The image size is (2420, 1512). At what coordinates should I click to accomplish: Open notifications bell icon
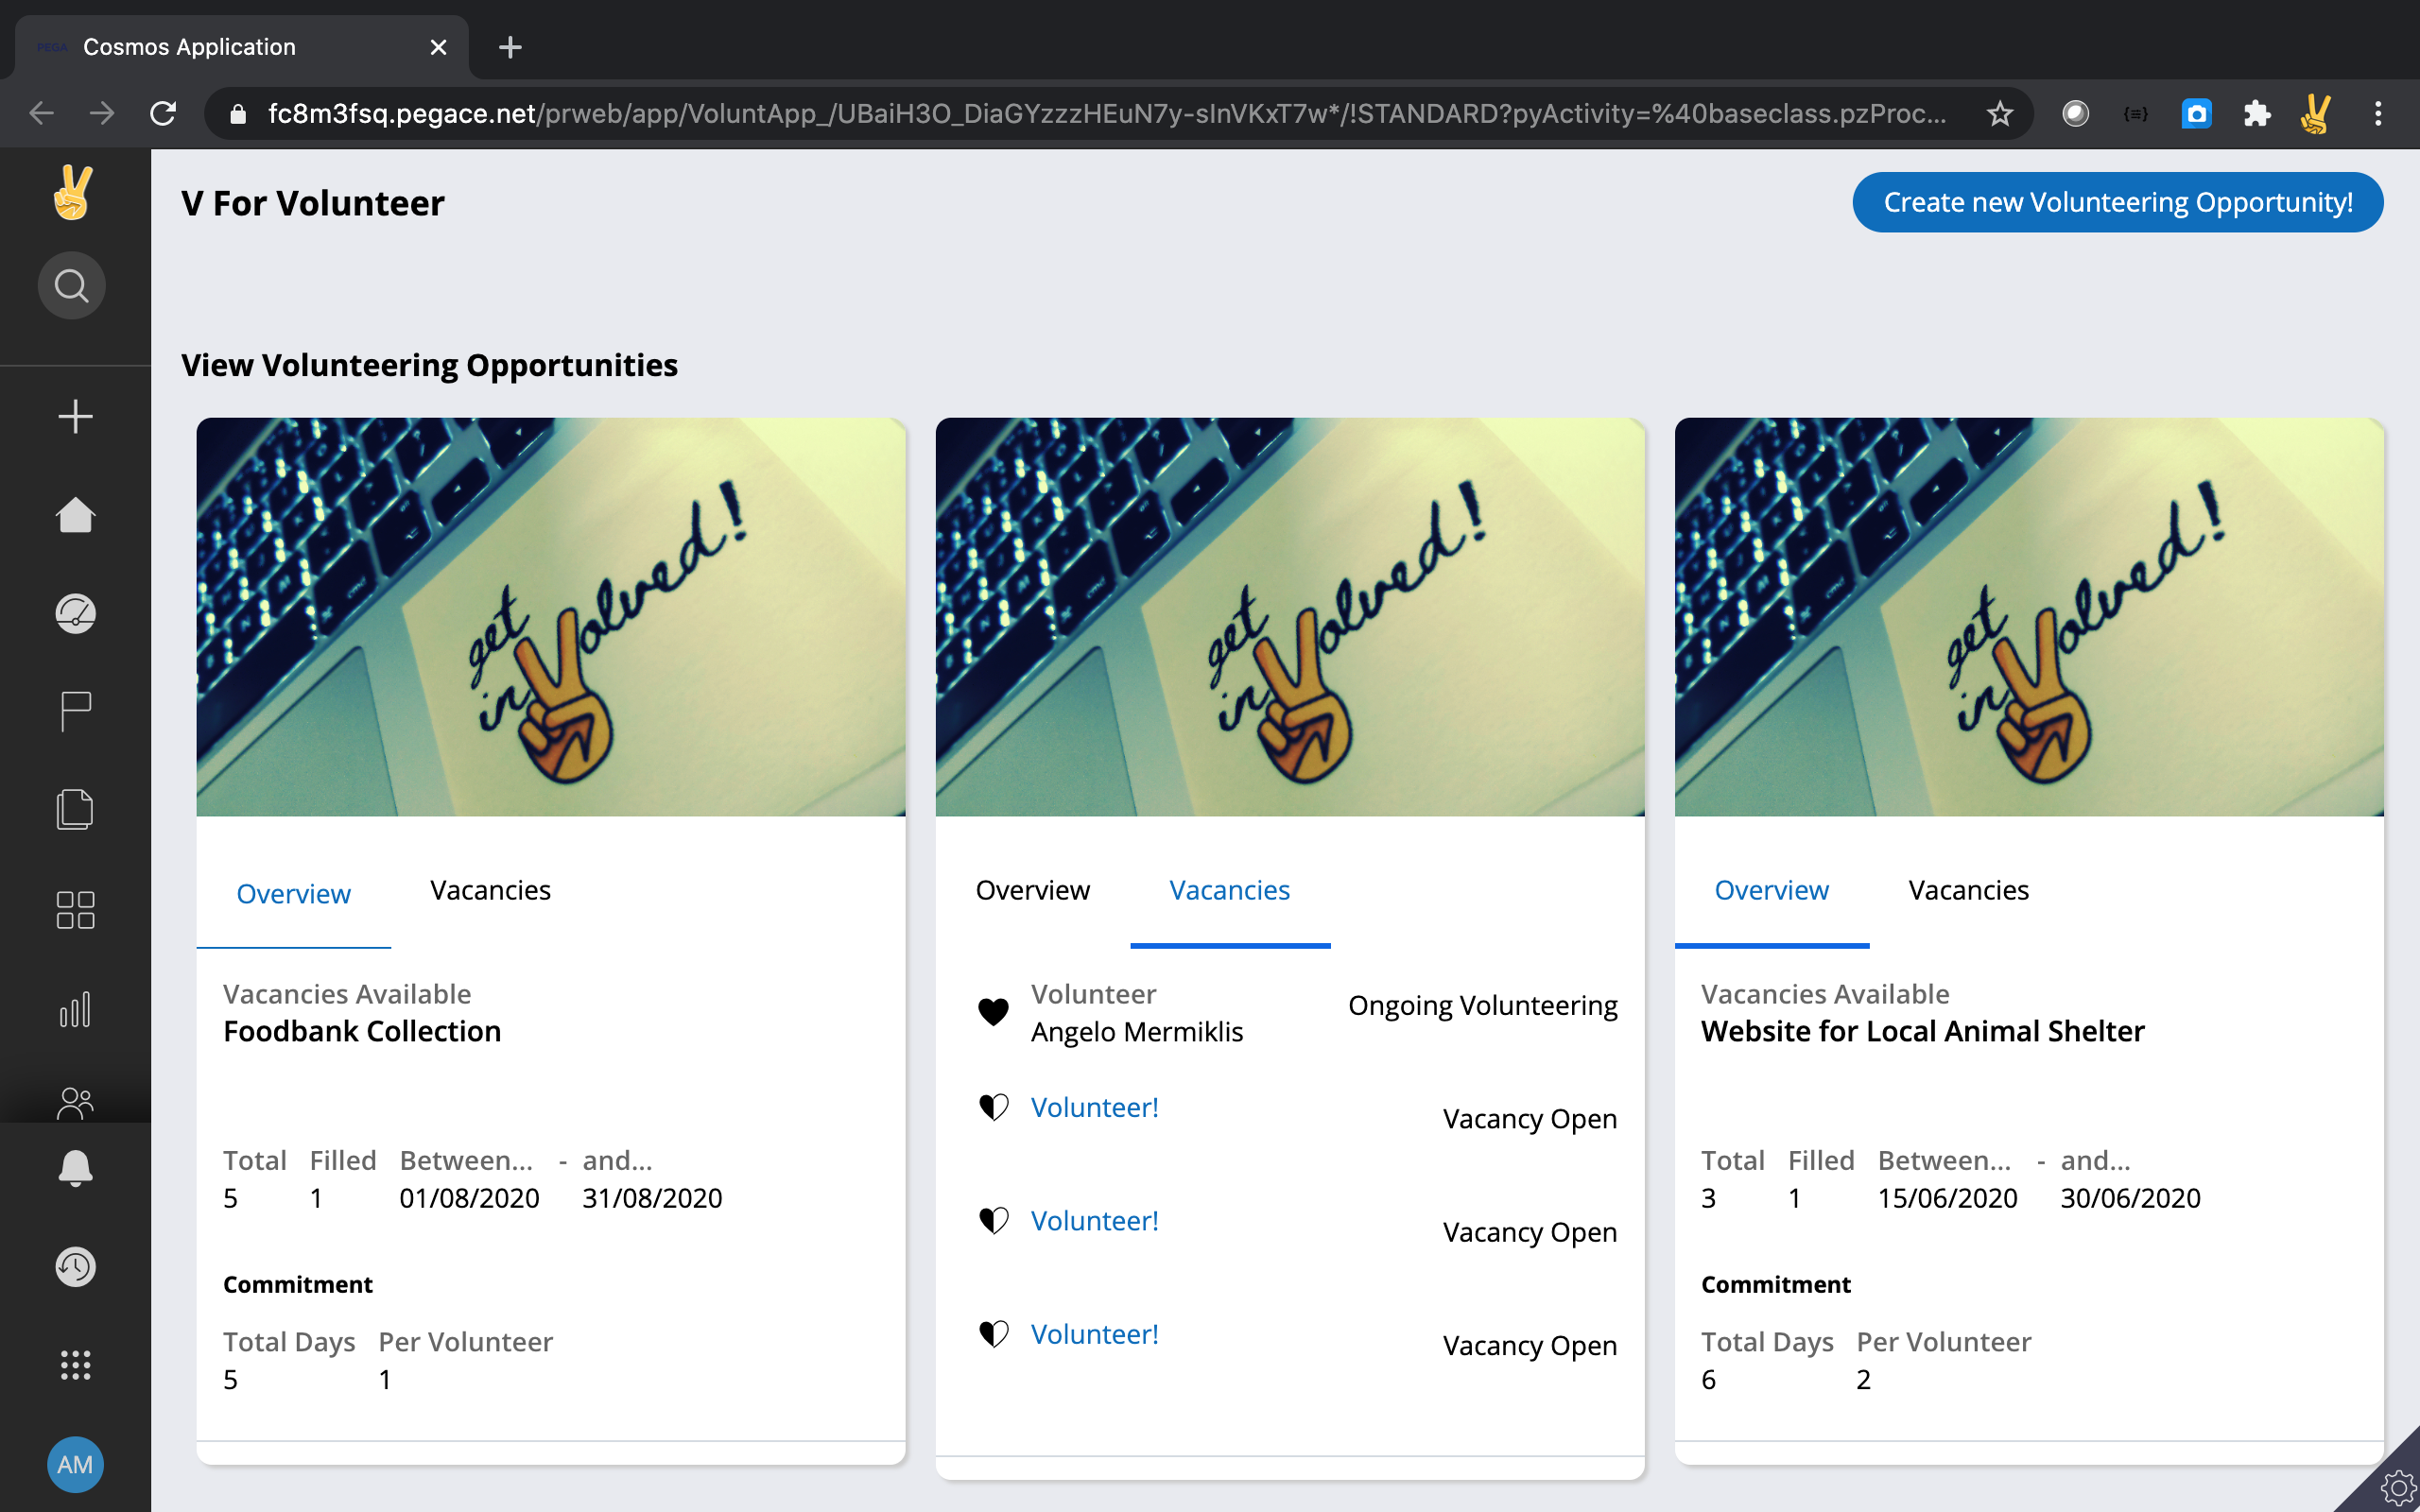point(75,1167)
